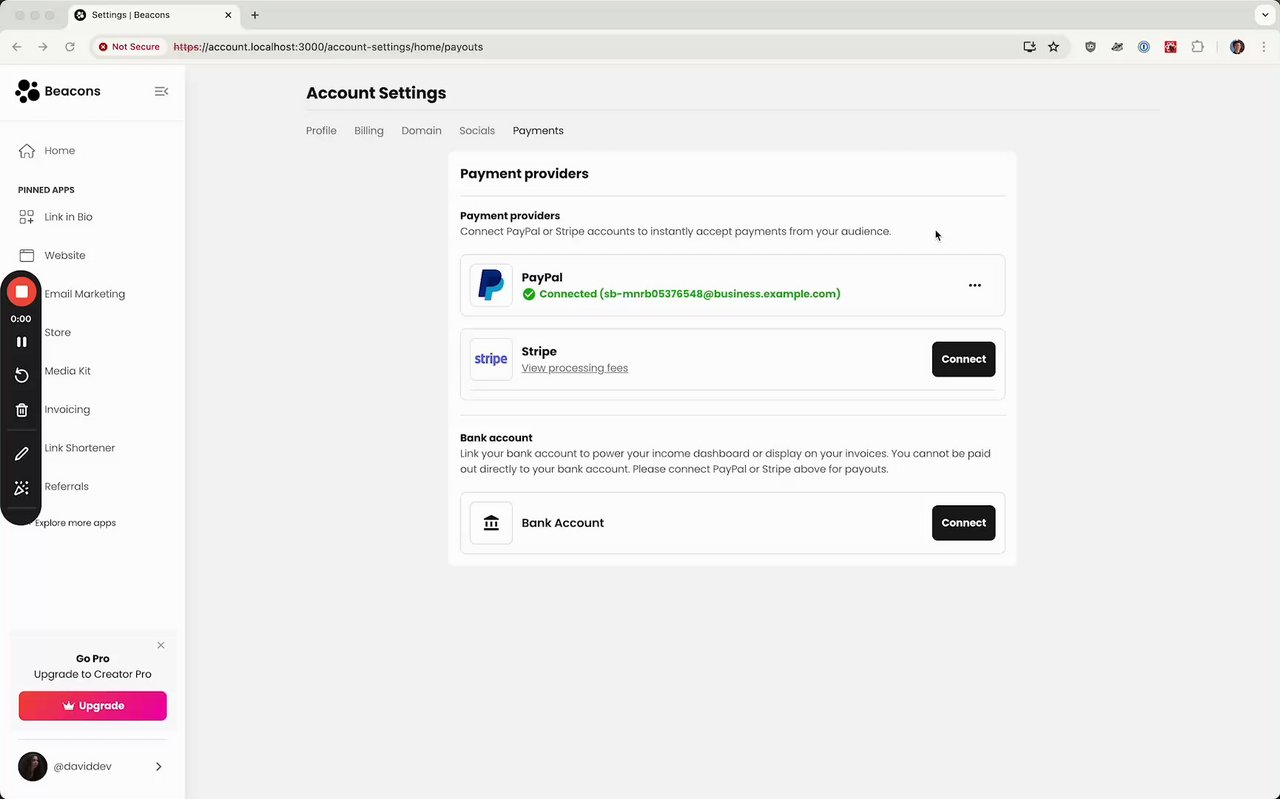Collapse the Beacons sidebar

tap(161, 91)
